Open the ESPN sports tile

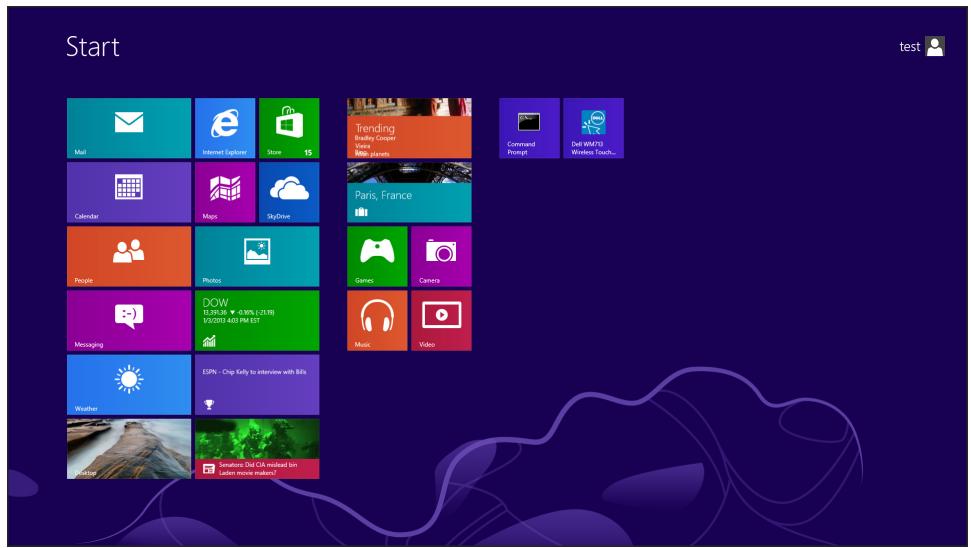click(x=257, y=385)
